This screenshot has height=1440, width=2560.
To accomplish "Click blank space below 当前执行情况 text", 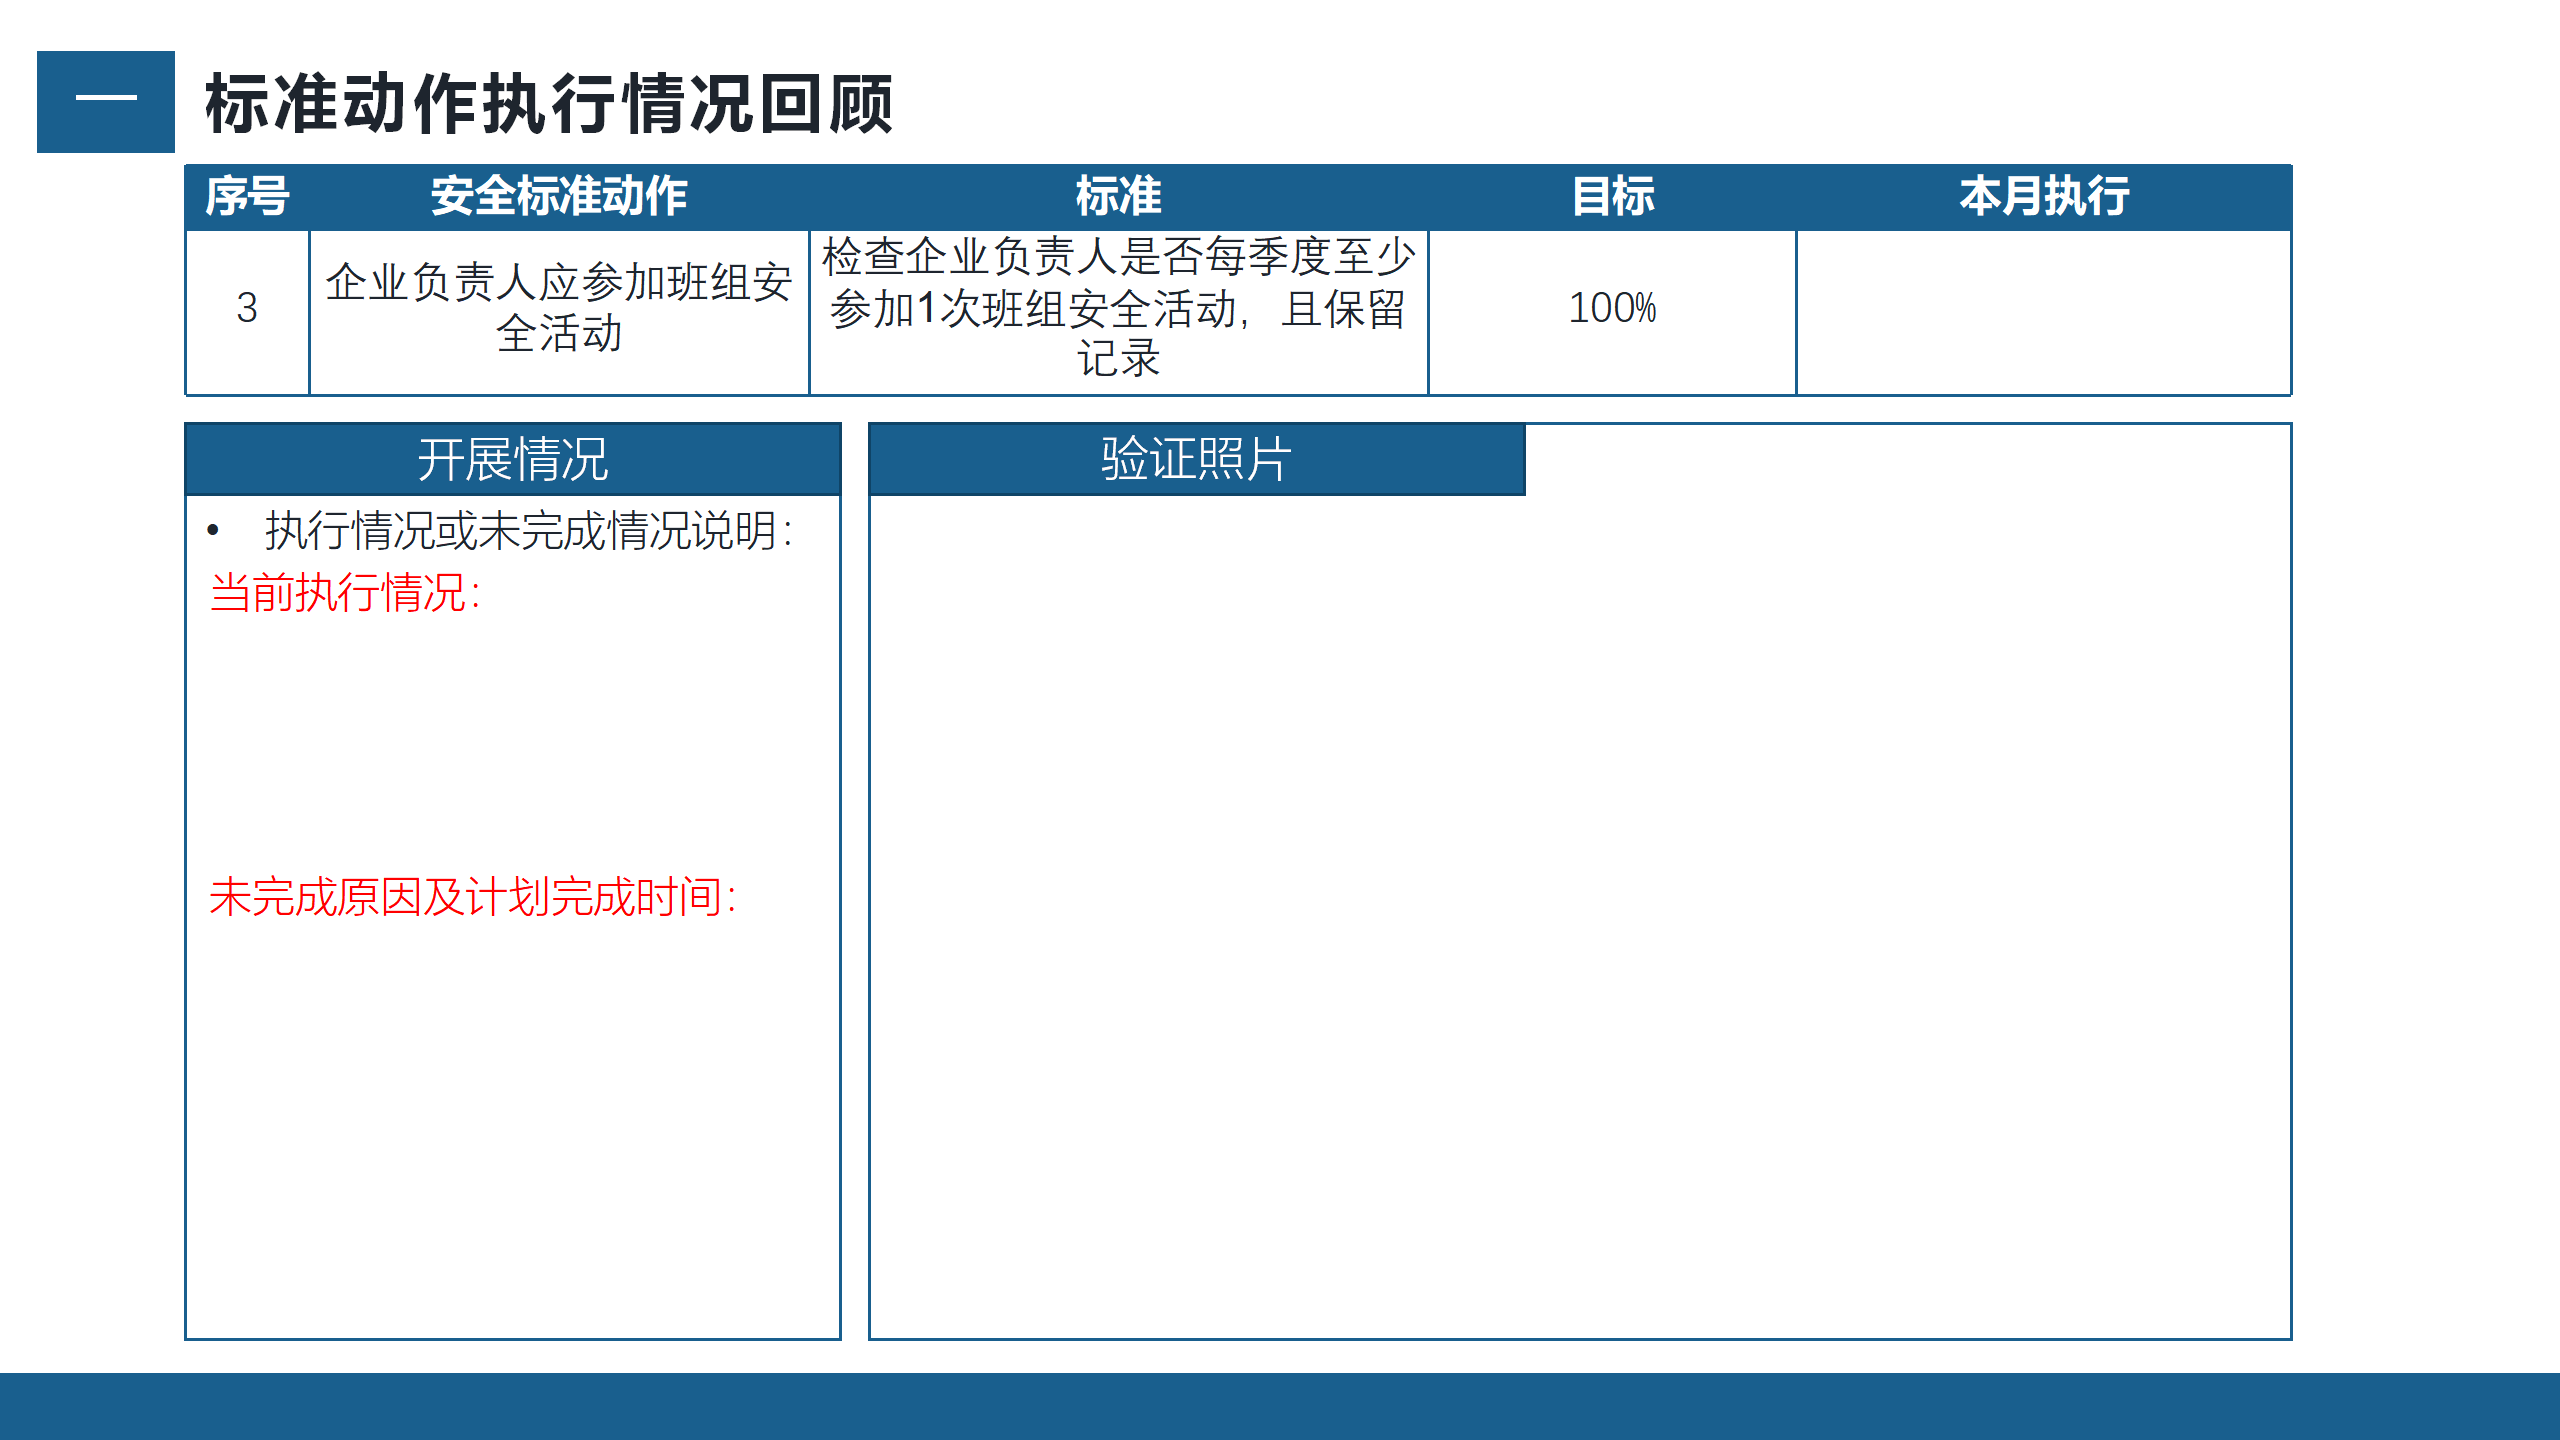I will (512, 740).
